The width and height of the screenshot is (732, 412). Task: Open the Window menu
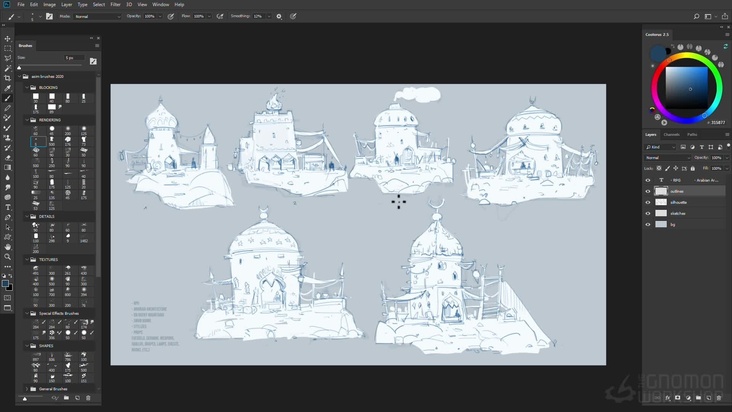point(161,5)
